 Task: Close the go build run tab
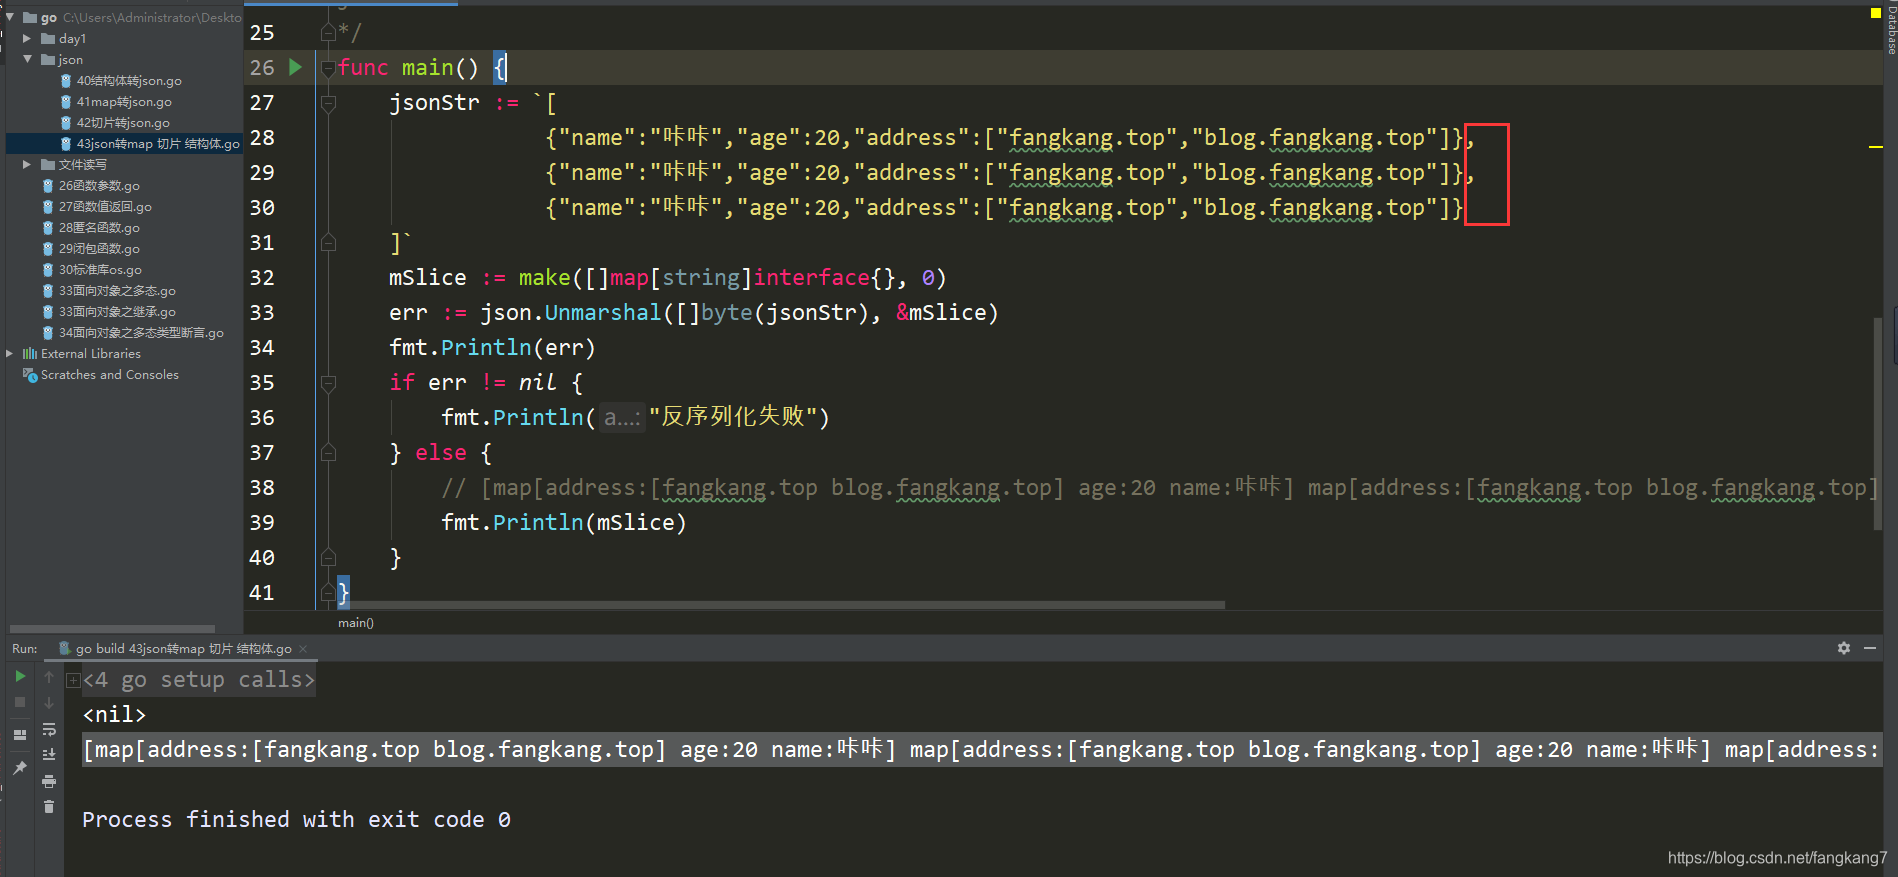(x=303, y=649)
